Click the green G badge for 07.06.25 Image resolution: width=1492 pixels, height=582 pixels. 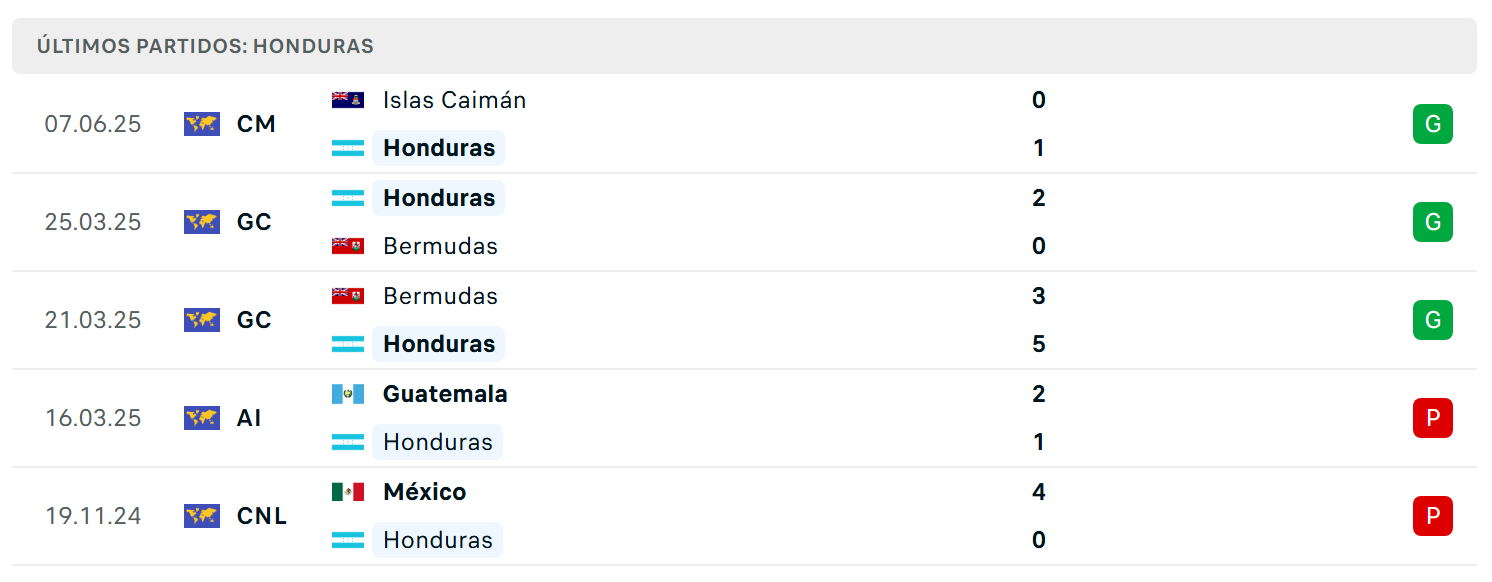[x=1433, y=124]
